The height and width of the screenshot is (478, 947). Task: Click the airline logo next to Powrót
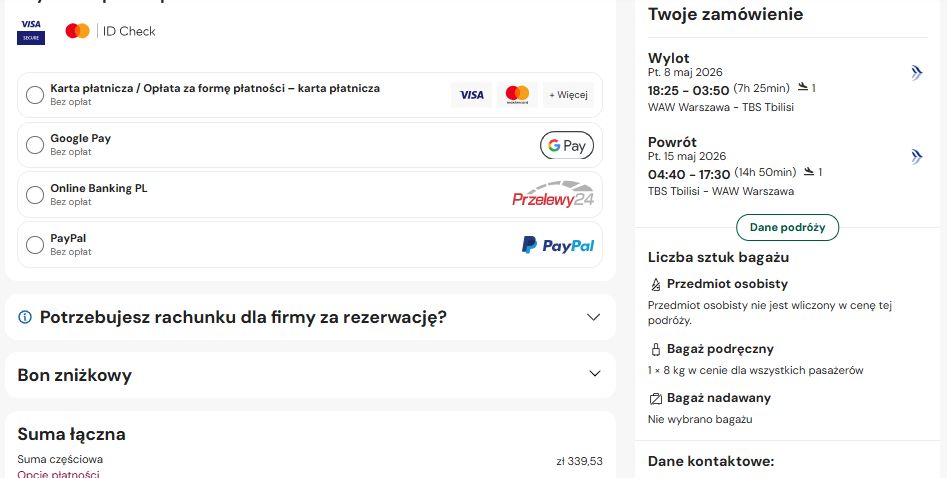tap(917, 157)
